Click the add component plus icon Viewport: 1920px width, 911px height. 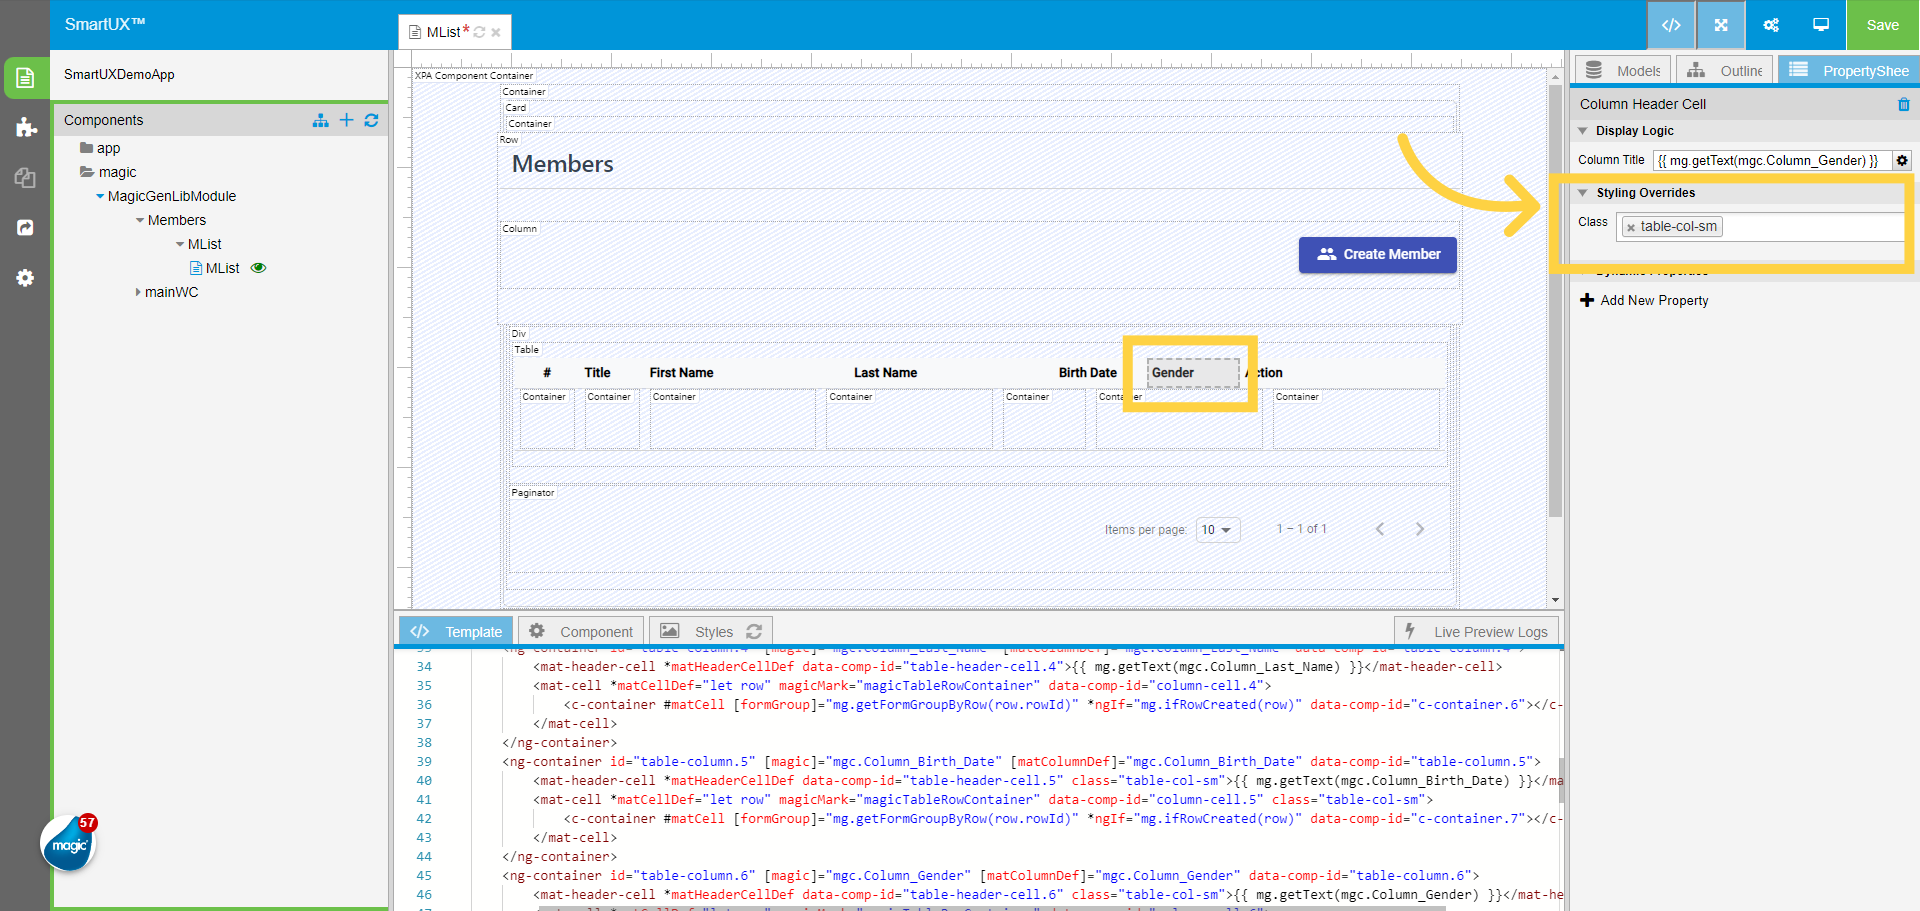tap(346, 120)
